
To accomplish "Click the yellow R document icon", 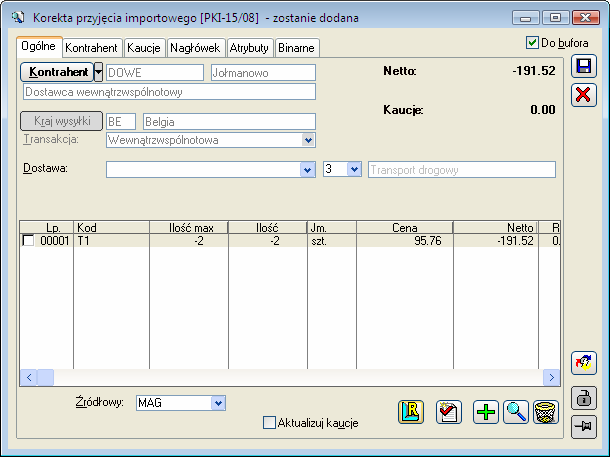I will (x=411, y=412).
